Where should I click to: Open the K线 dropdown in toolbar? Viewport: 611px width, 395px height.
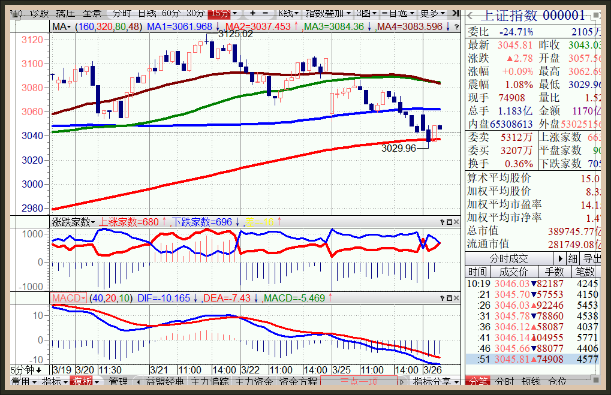click(x=288, y=13)
